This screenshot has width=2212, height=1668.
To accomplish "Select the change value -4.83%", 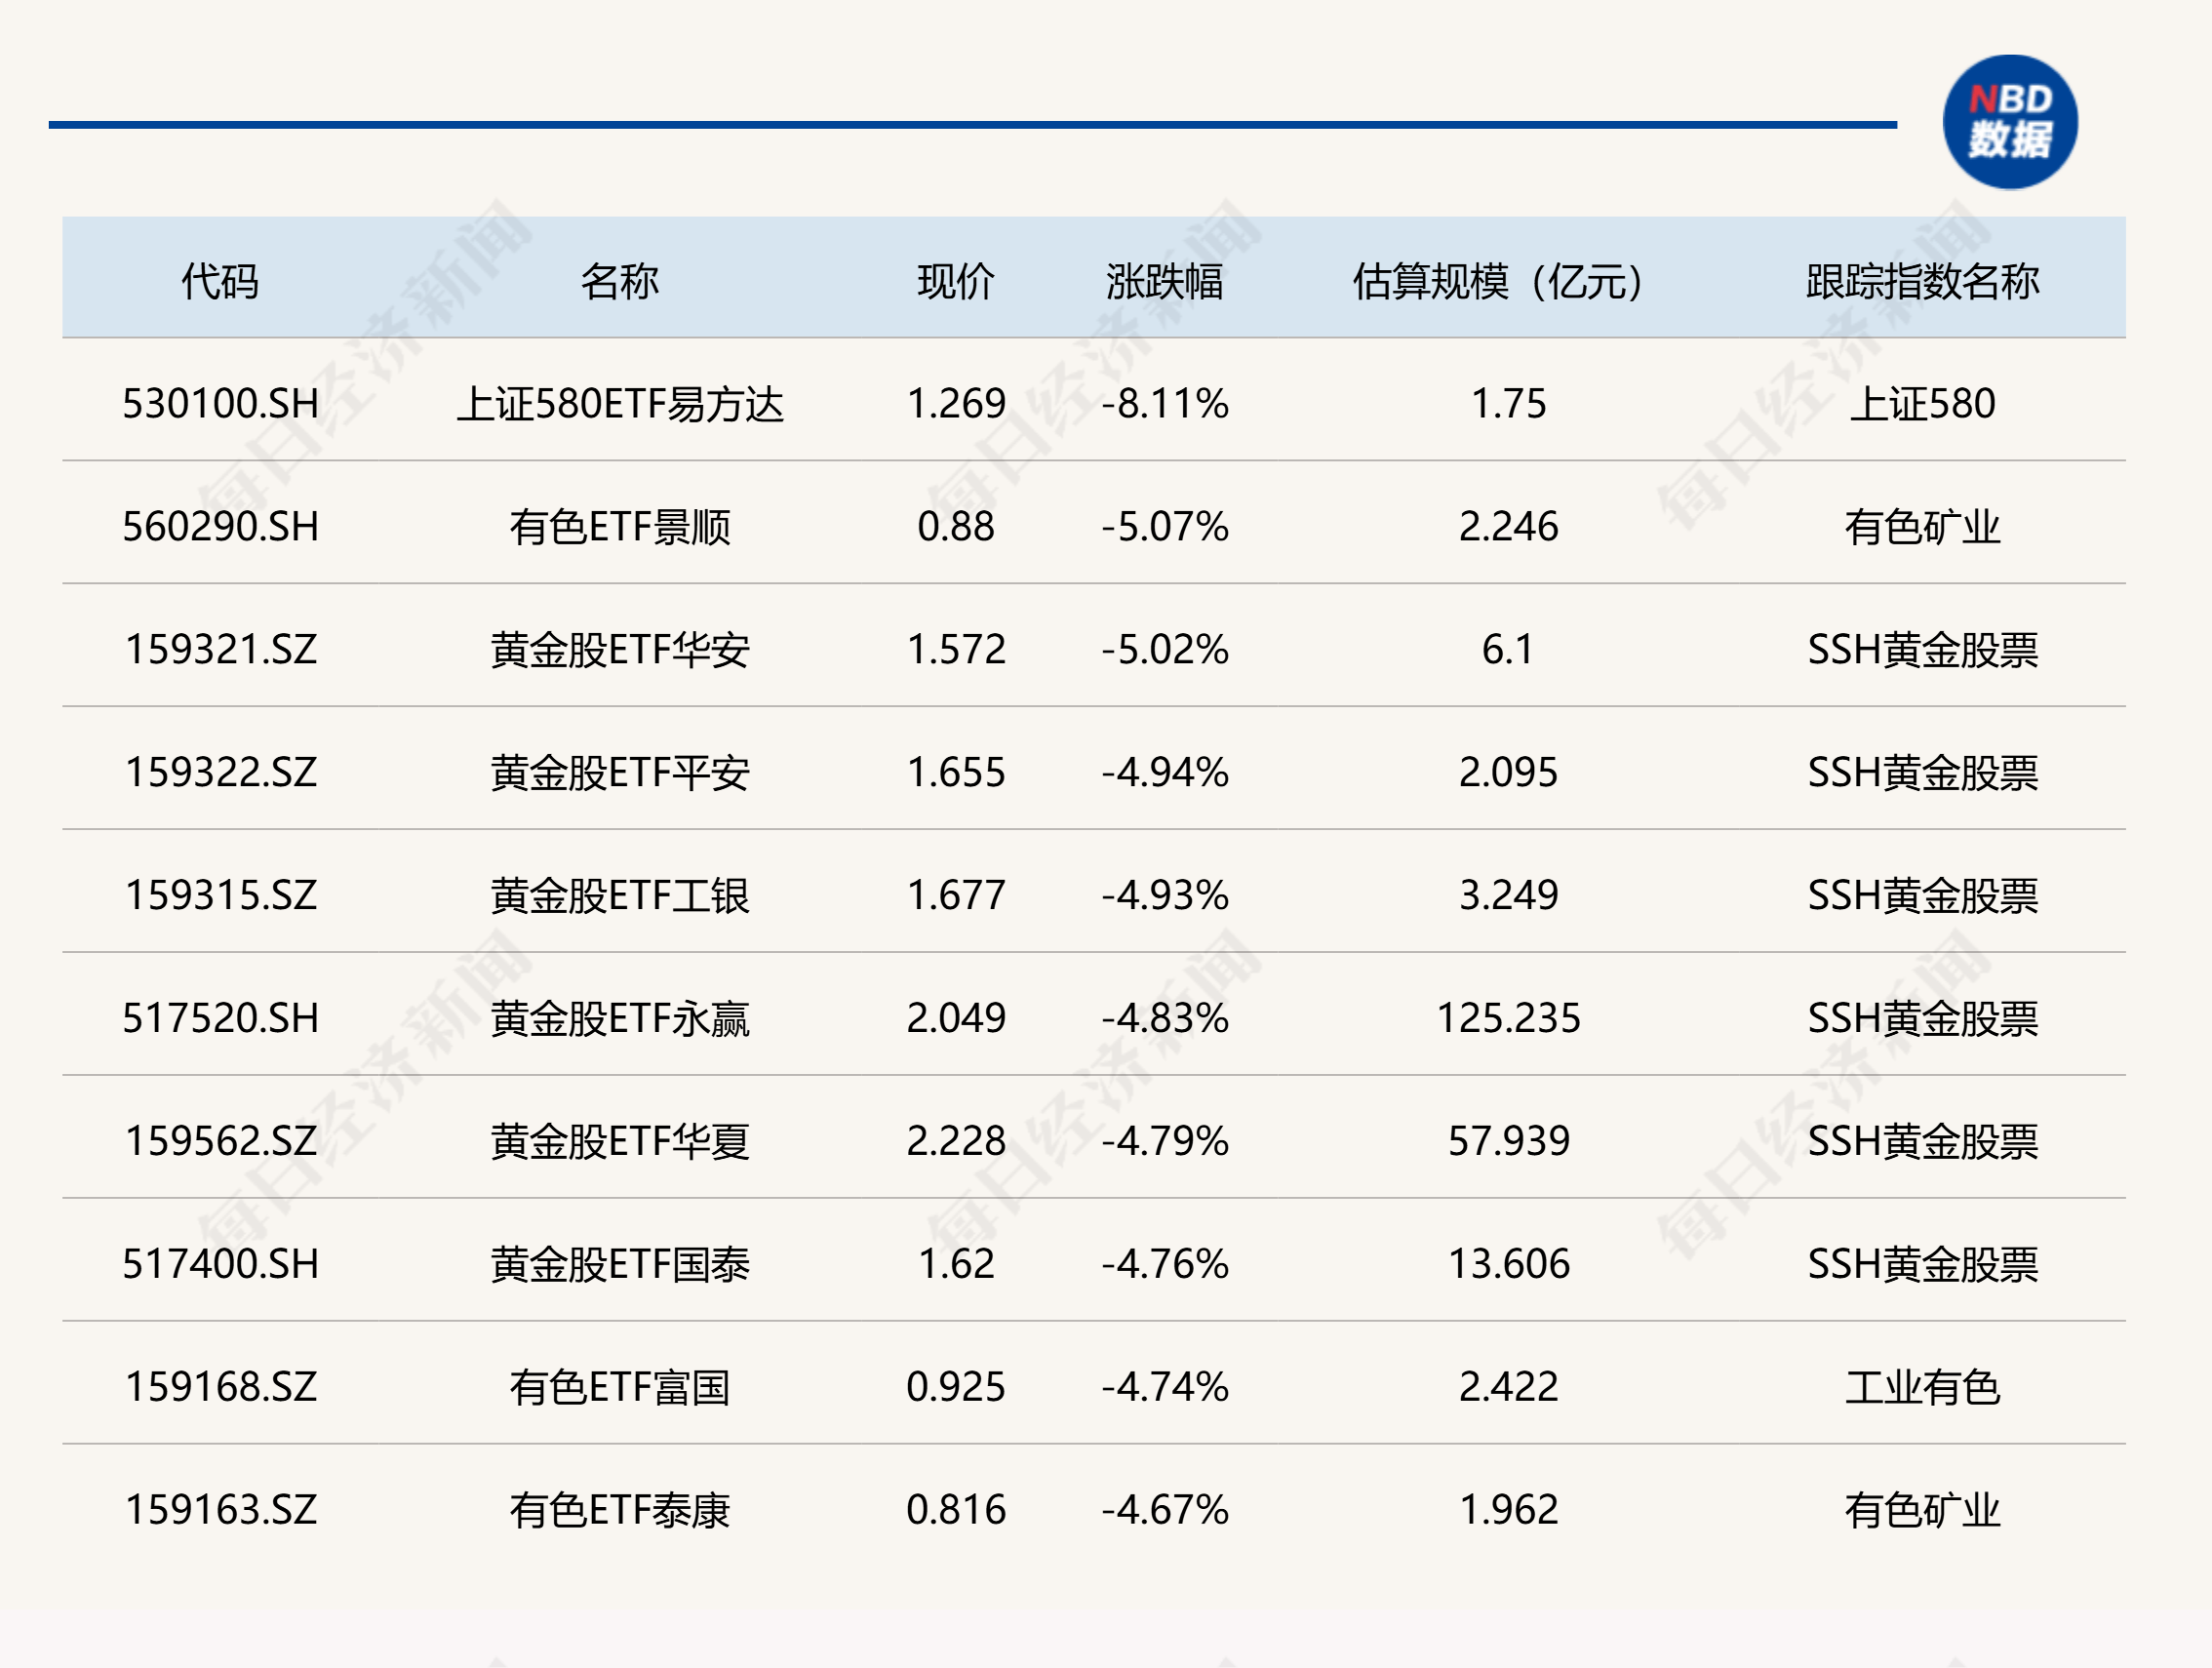I will click(1165, 1019).
